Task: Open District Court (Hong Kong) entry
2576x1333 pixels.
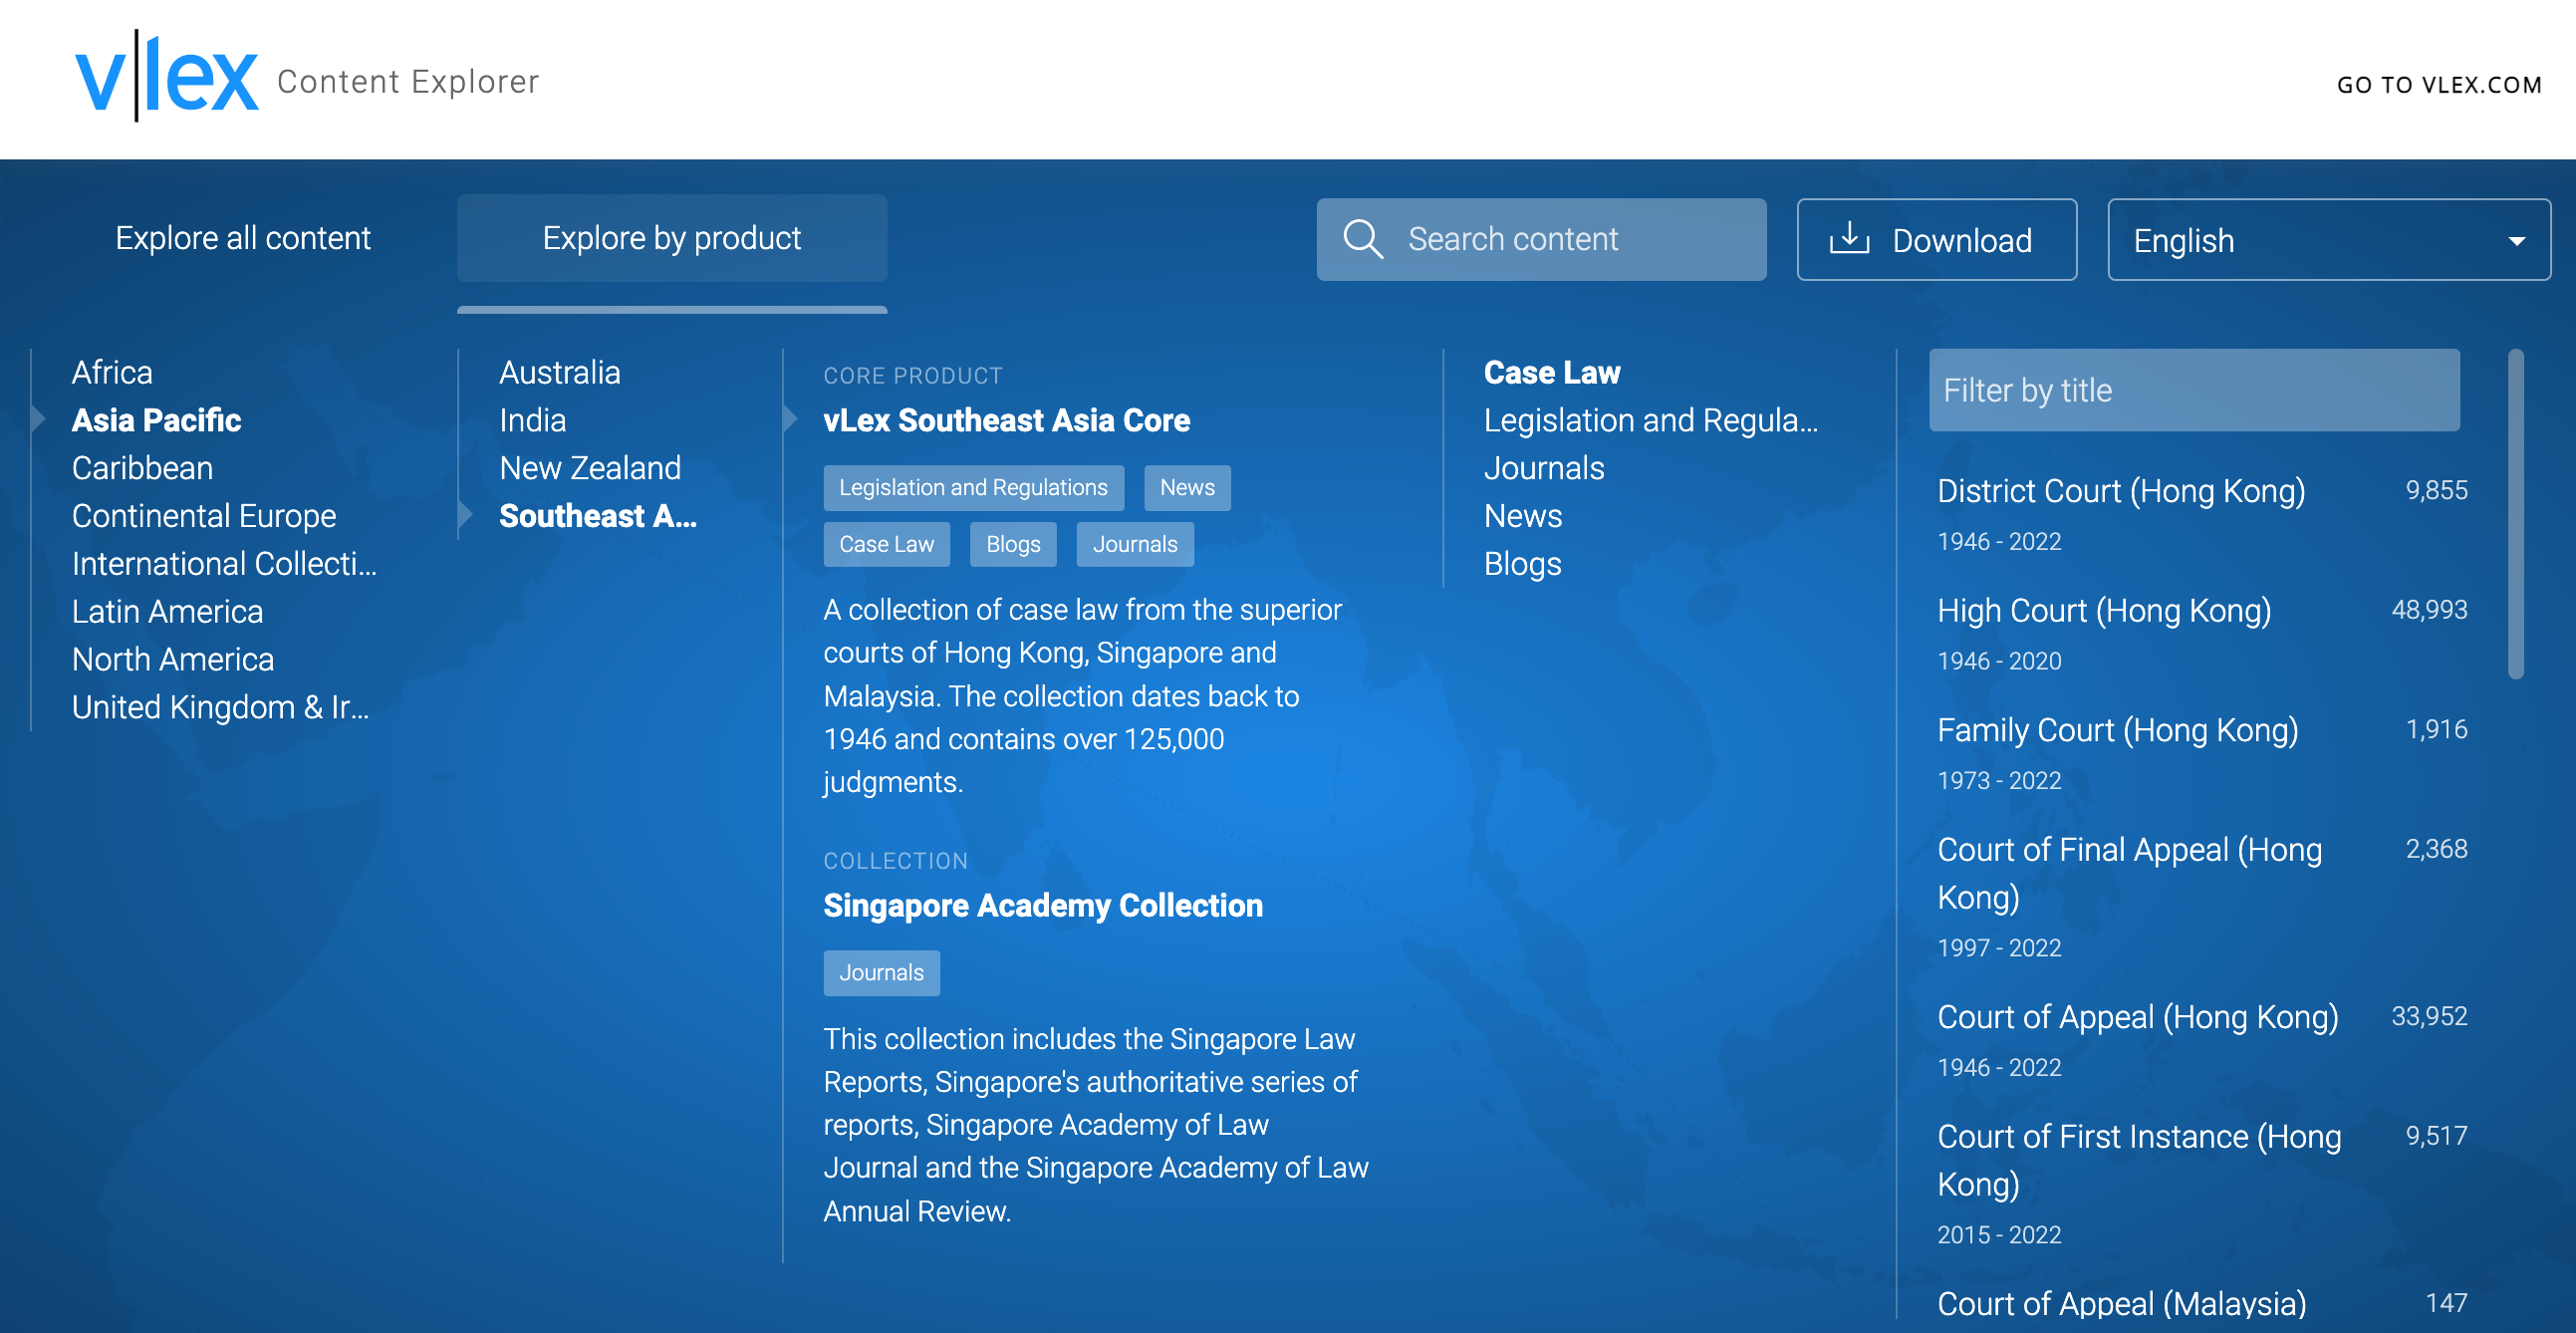Action: (2121, 491)
